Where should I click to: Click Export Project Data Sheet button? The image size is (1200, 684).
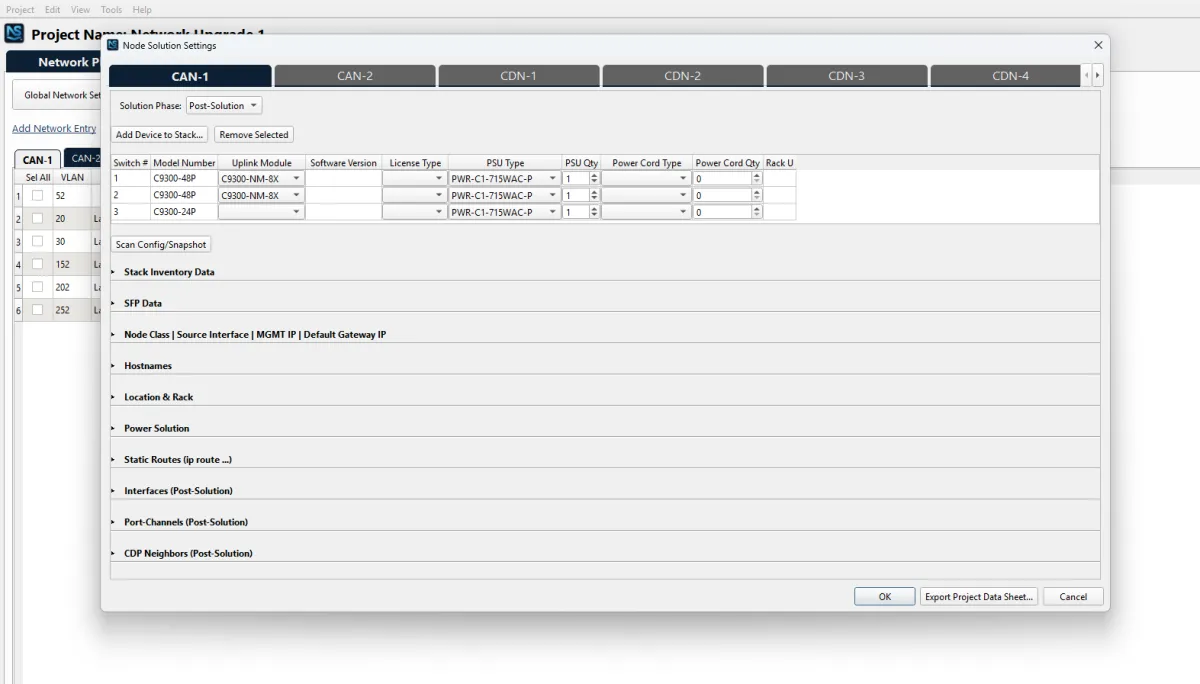pos(979,596)
